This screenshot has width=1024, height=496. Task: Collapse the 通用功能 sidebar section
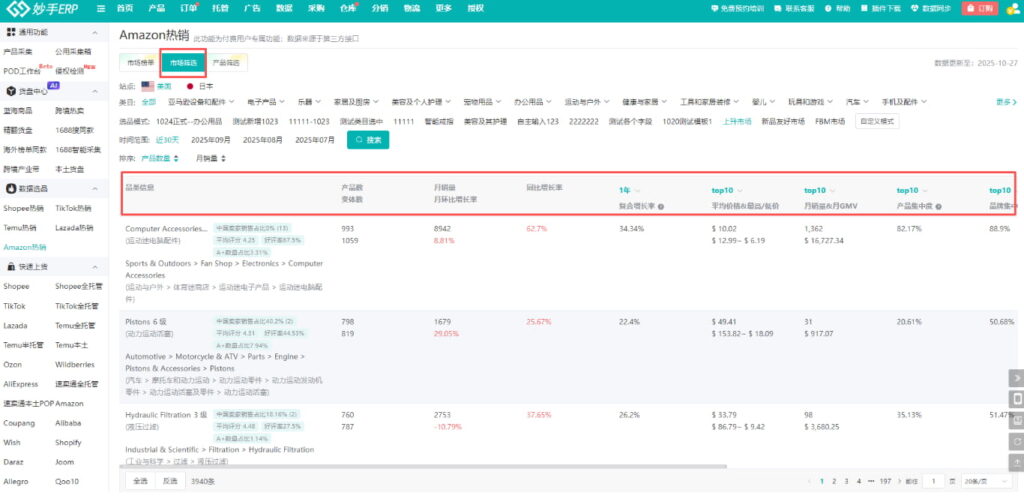pyautogui.click(x=98, y=32)
